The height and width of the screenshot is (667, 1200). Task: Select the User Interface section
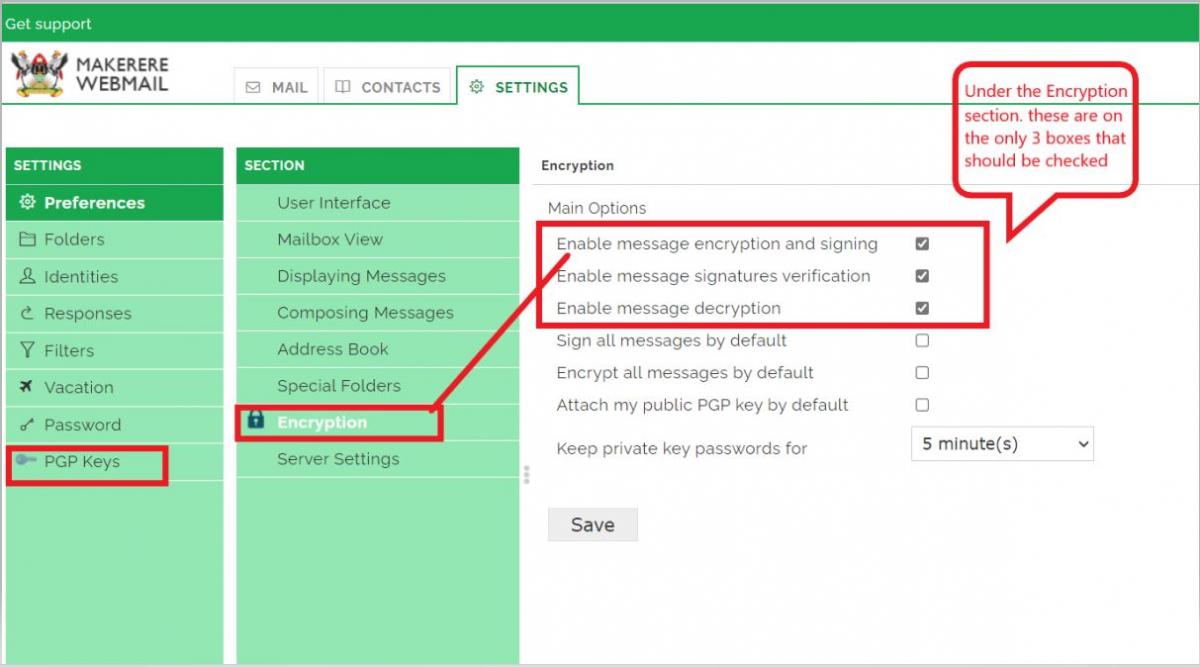click(378, 202)
